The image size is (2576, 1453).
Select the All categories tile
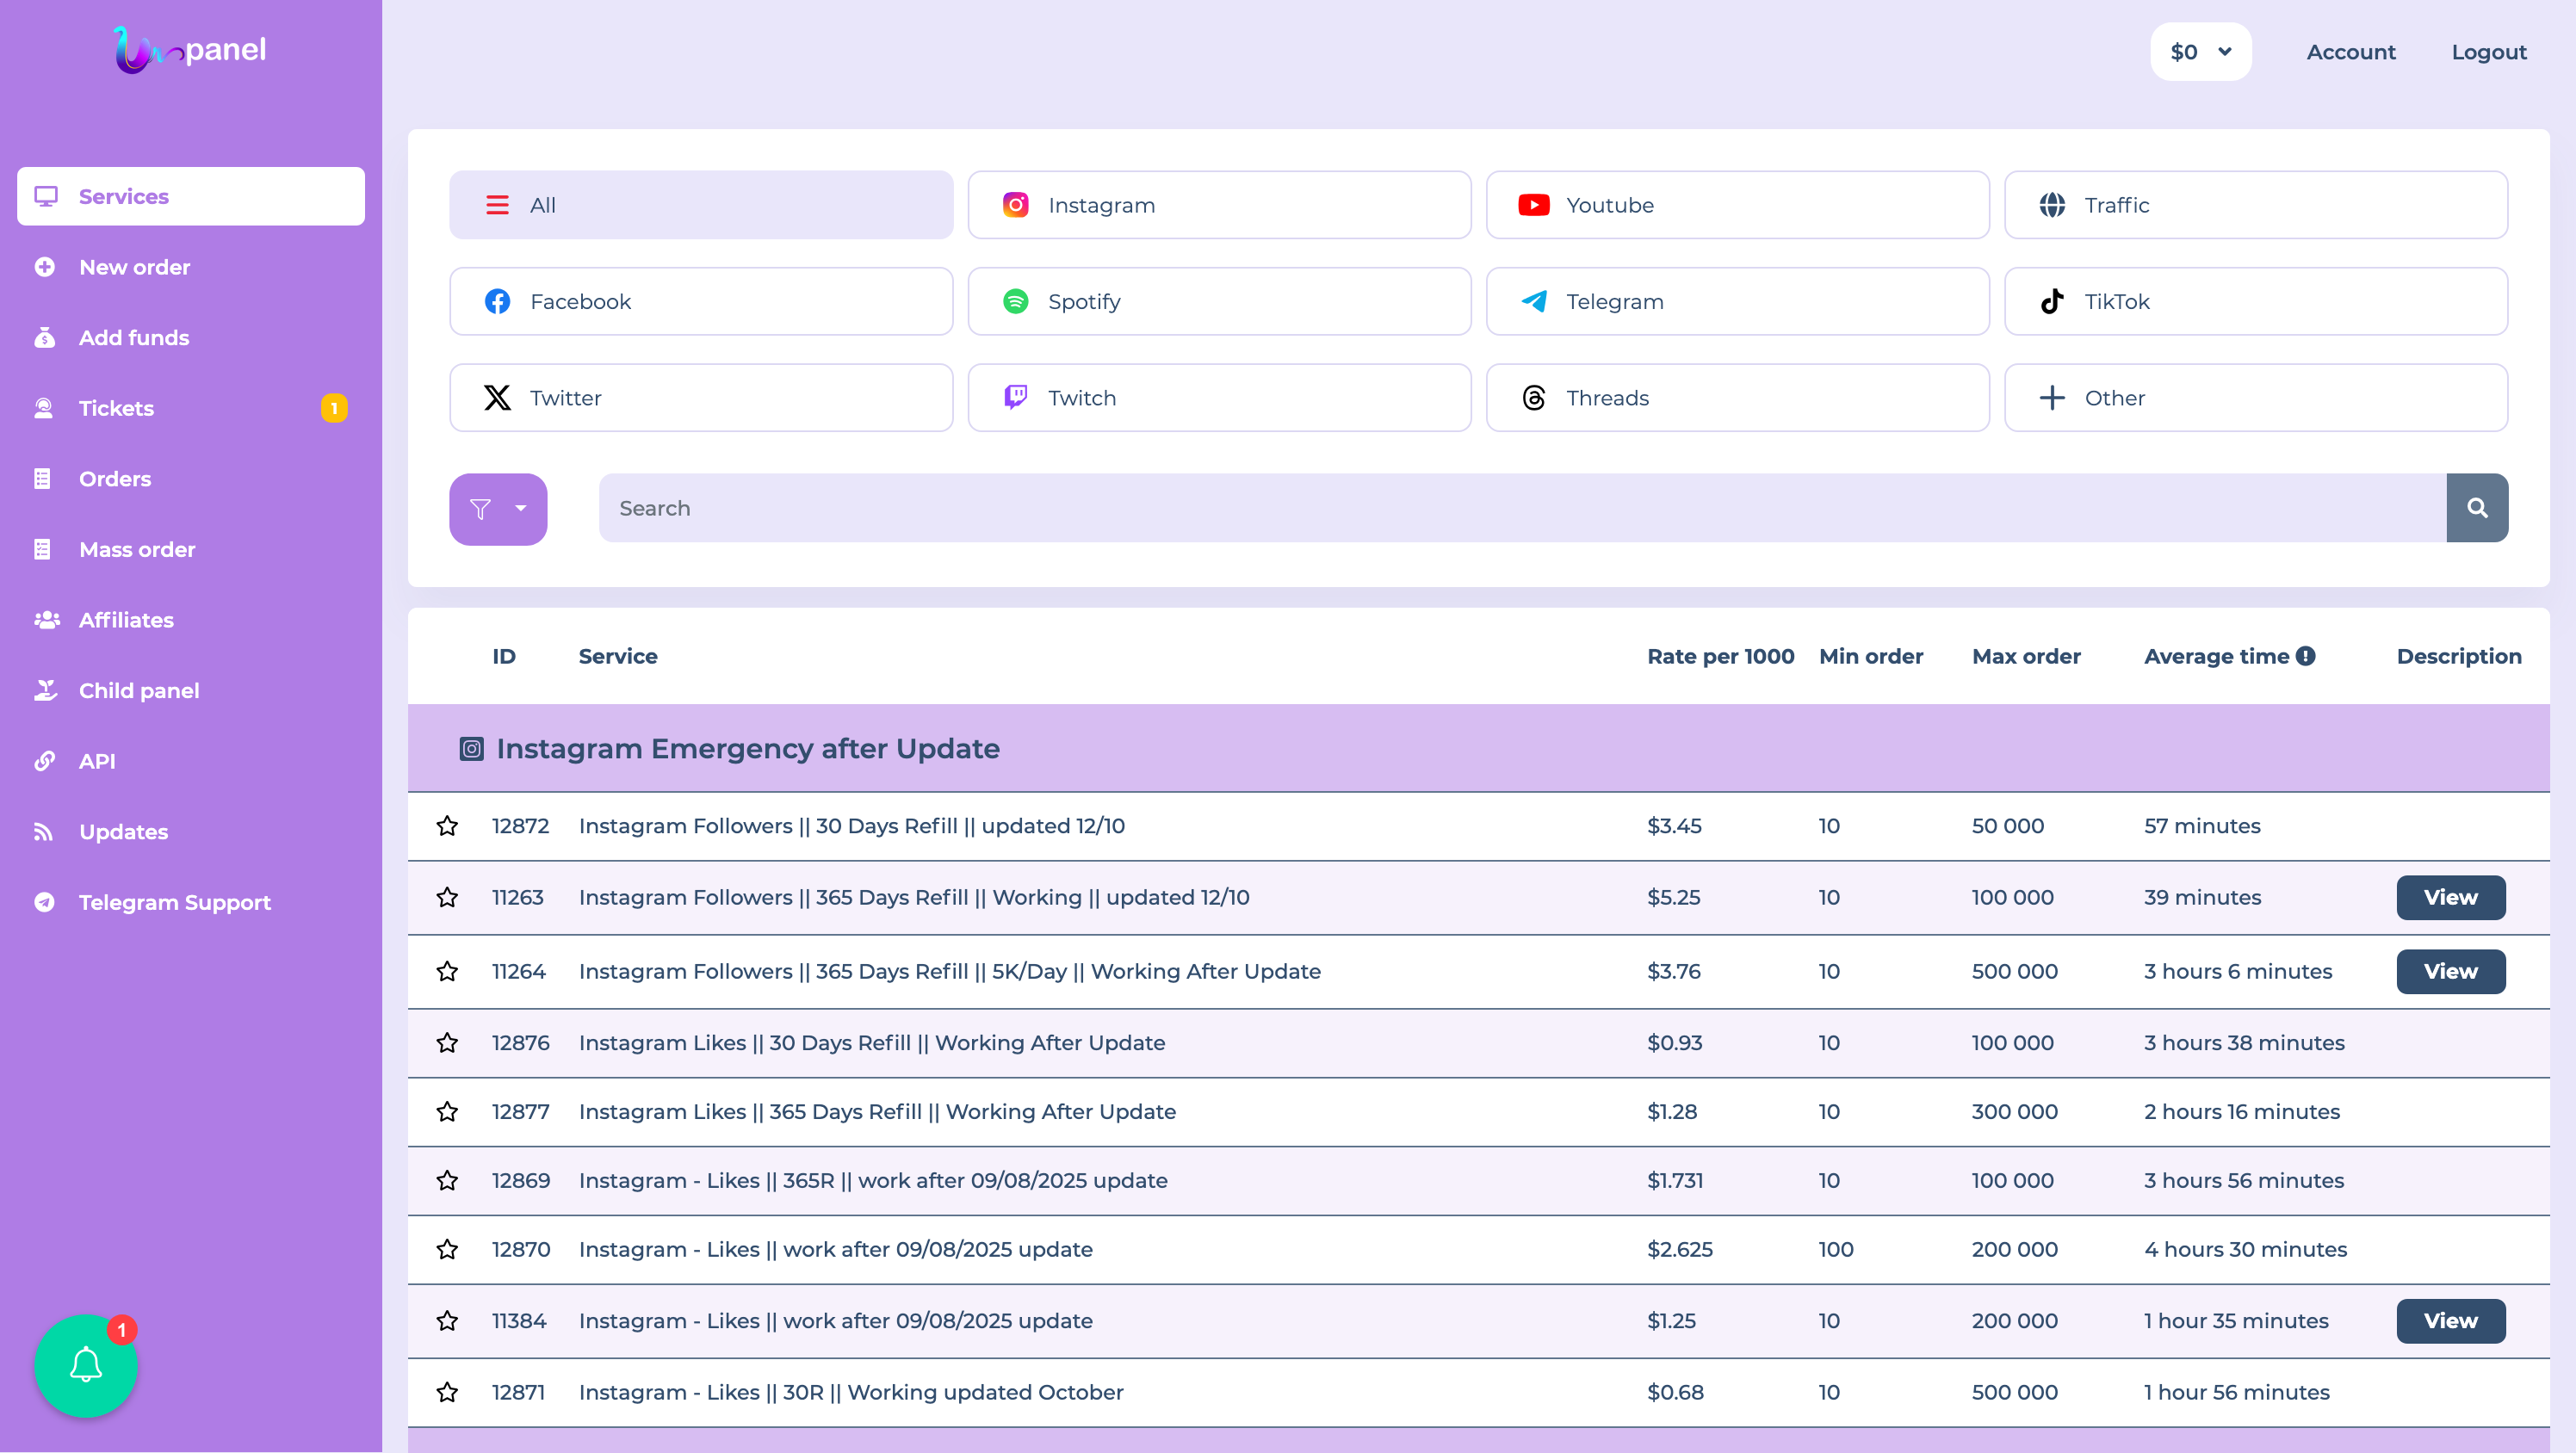pos(700,205)
